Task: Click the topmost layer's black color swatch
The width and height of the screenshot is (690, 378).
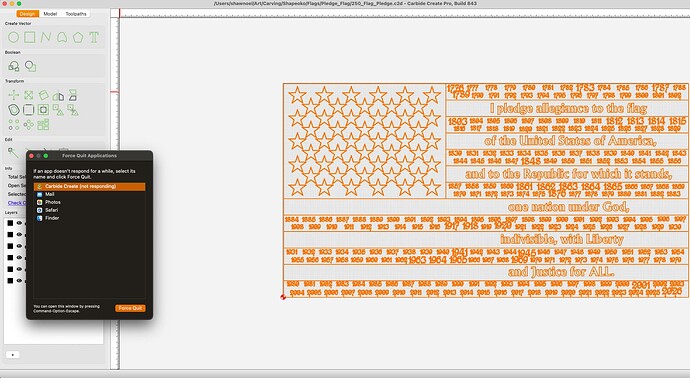Action: (x=10, y=223)
